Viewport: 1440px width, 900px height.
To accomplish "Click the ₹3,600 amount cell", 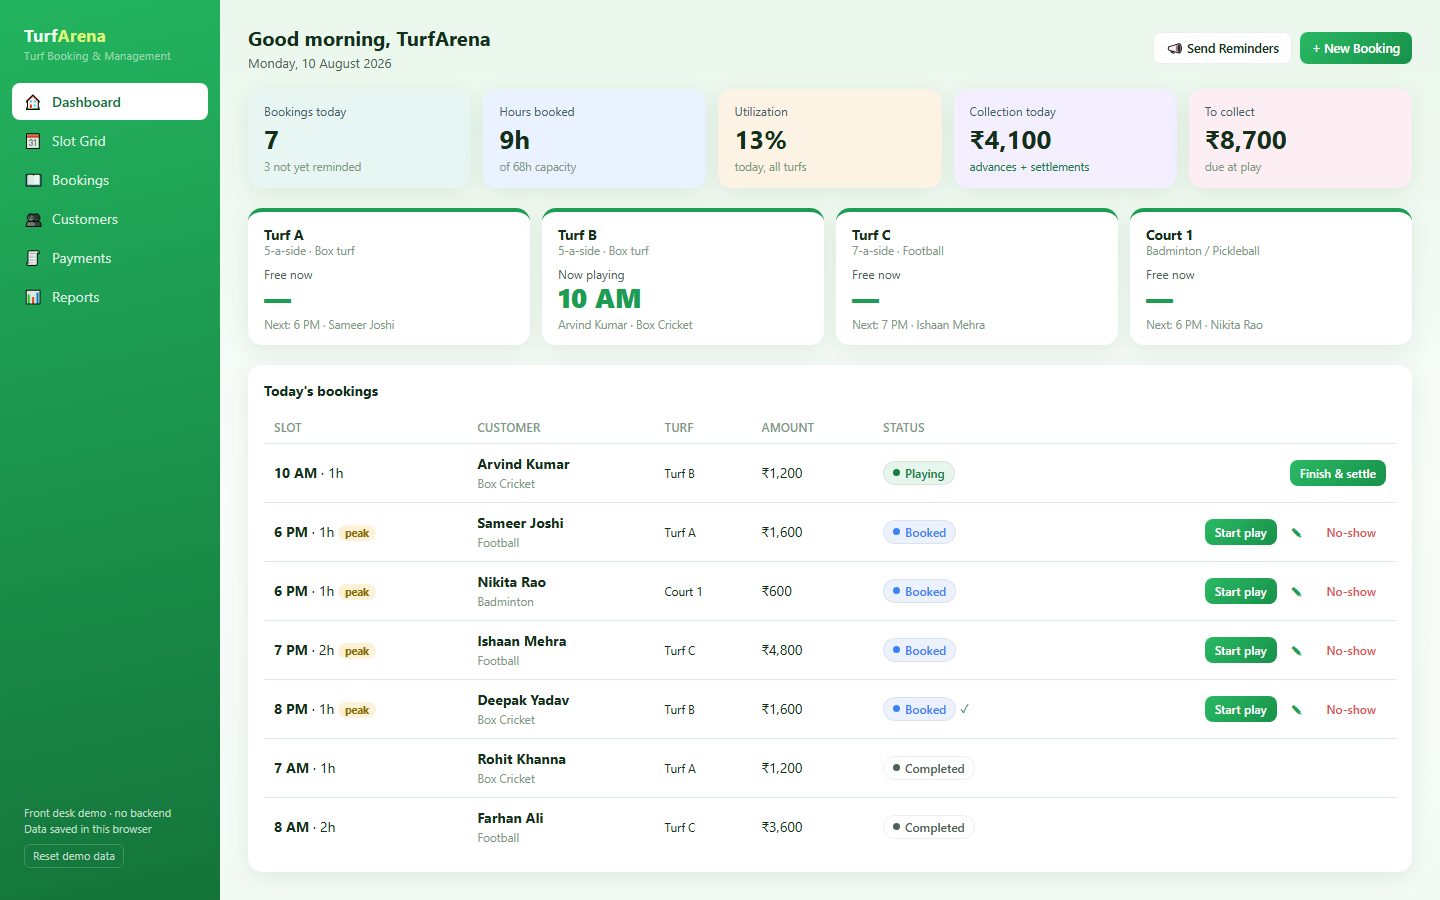I will pos(782,827).
